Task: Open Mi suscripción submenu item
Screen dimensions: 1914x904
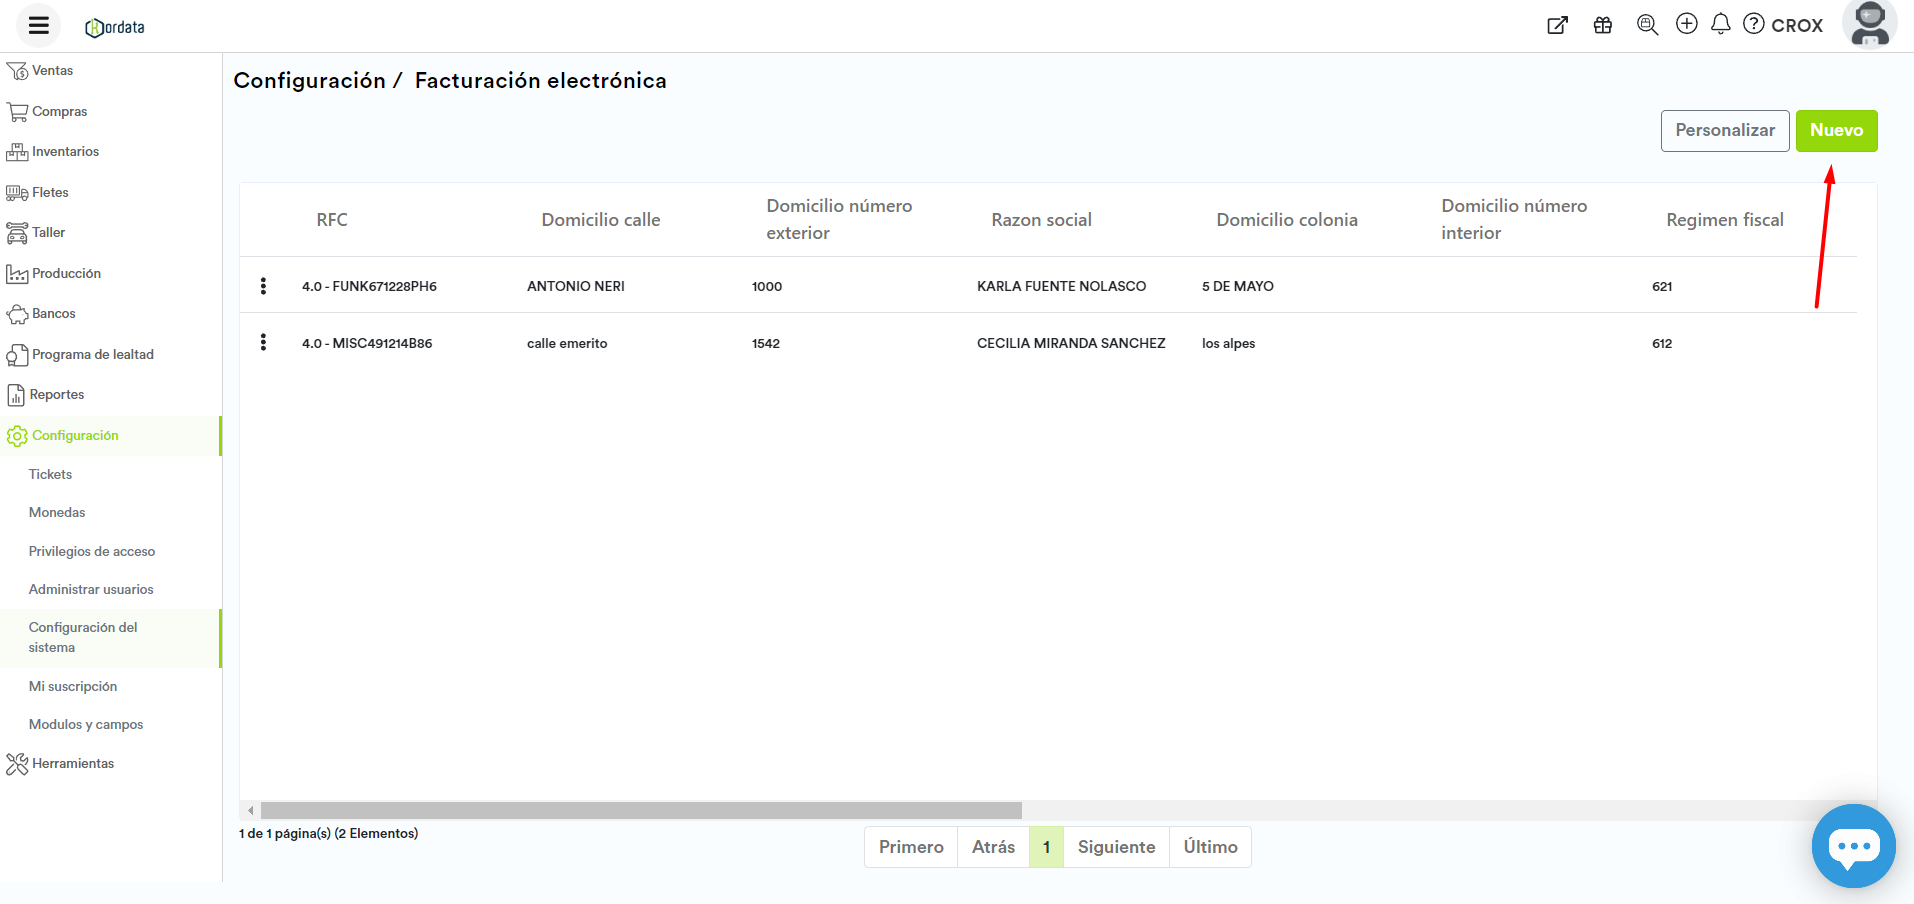Action: 73,687
